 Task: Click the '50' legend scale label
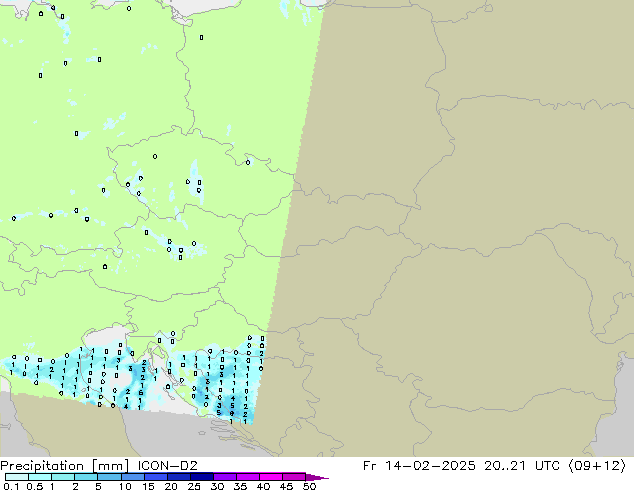309,486
